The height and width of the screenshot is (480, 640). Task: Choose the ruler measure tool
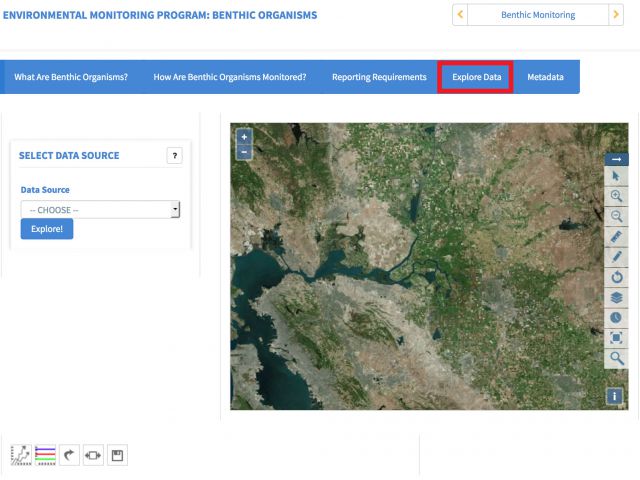coord(616,237)
